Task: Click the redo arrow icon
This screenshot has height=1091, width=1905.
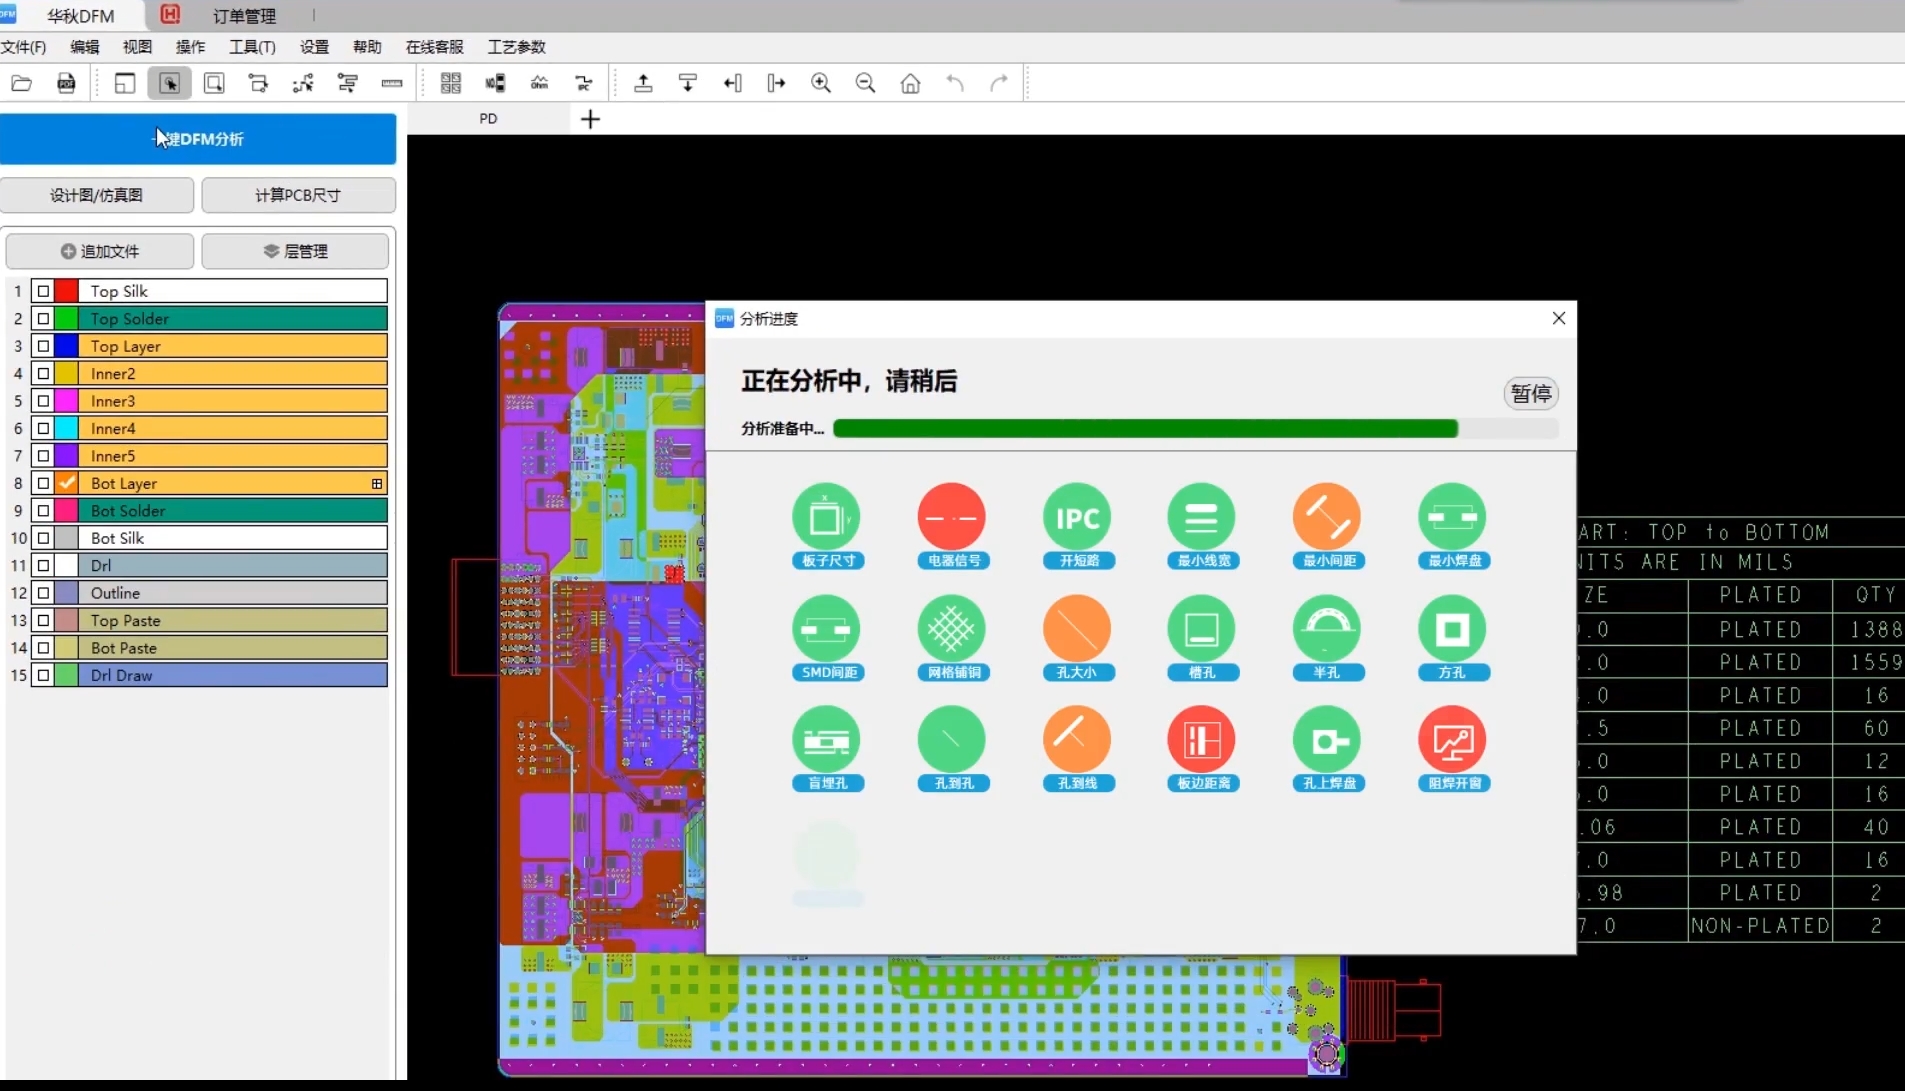Action: [999, 83]
